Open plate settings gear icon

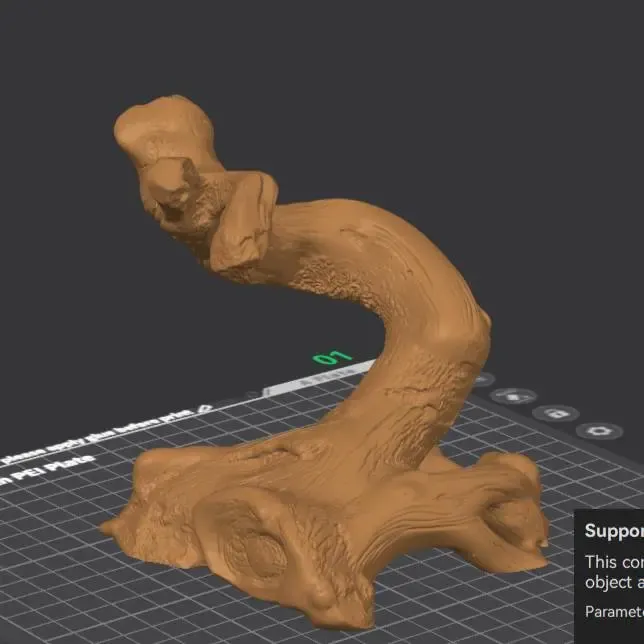click(x=599, y=431)
